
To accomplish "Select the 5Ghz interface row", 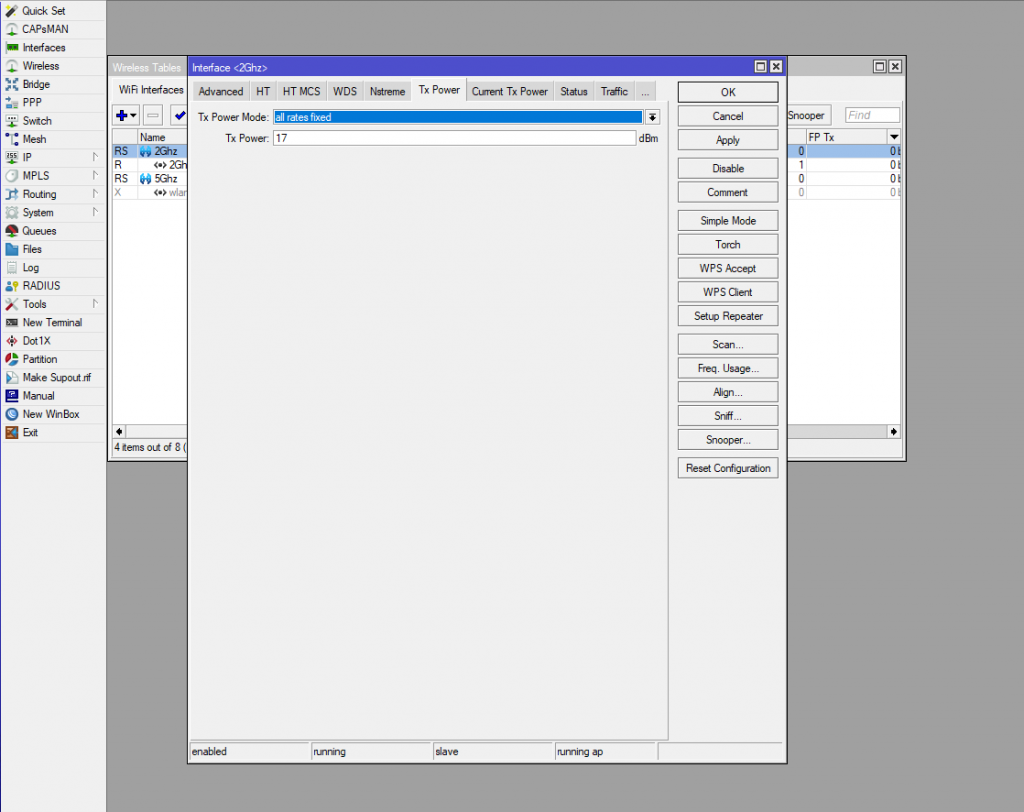I will pos(165,178).
